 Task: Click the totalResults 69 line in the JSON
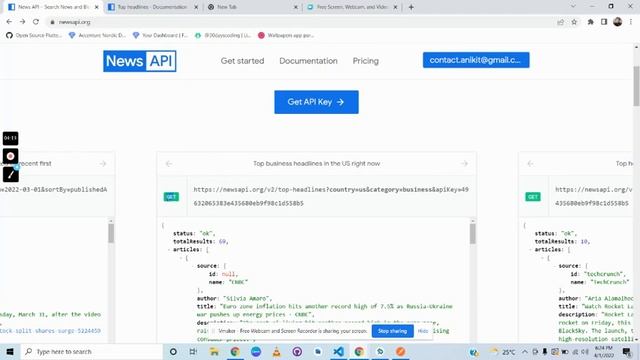[x=200, y=241]
